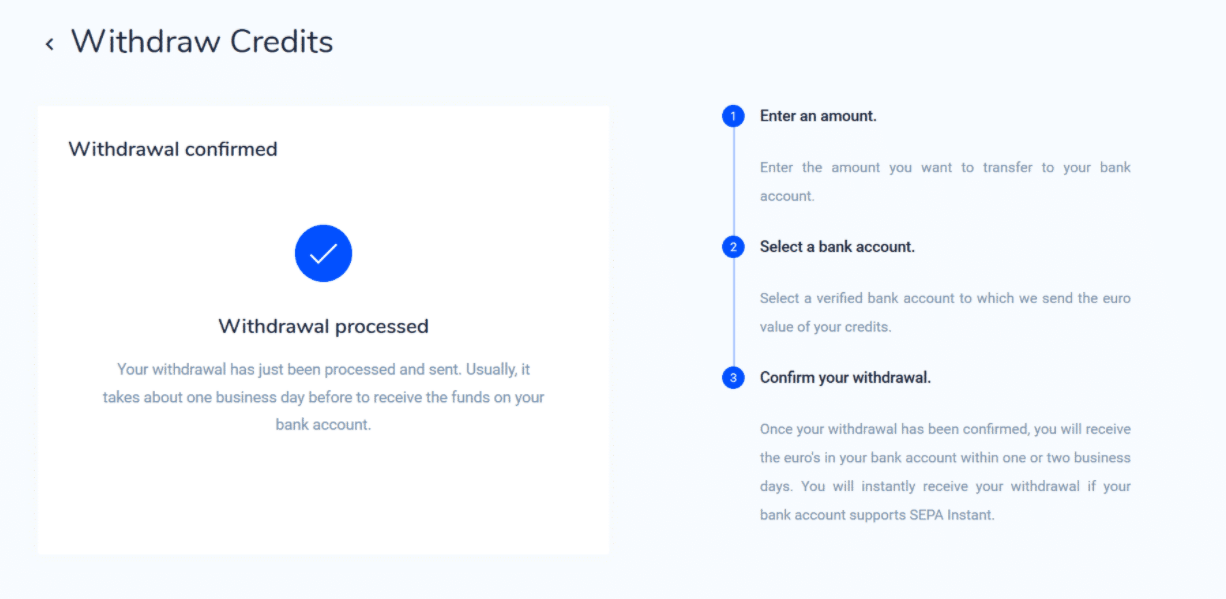
Task: Click the Withdrawal confirmed card heading
Action: pyautogui.click(x=172, y=149)
